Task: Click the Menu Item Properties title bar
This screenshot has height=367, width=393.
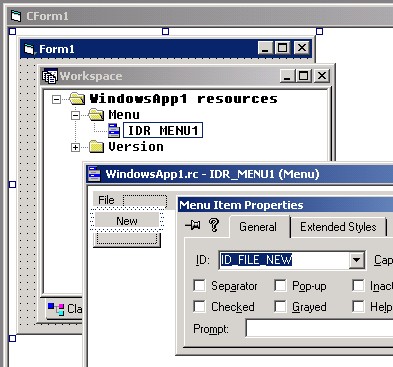Action: click(286, 204)
